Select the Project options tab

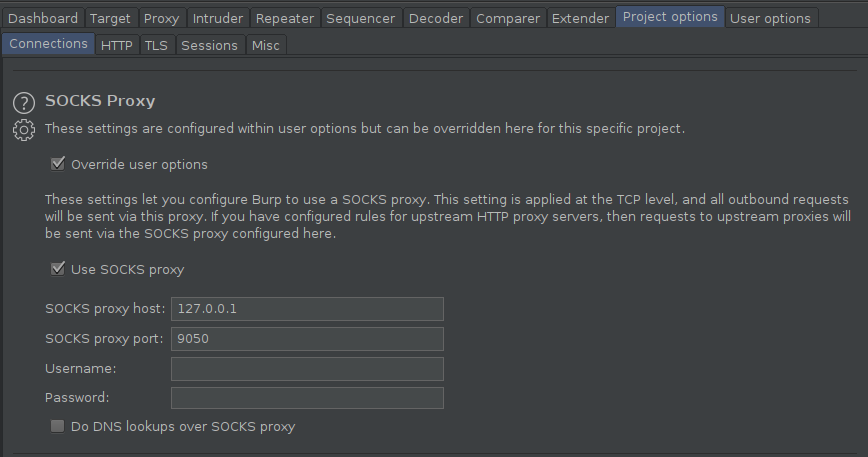click(670, 17)
